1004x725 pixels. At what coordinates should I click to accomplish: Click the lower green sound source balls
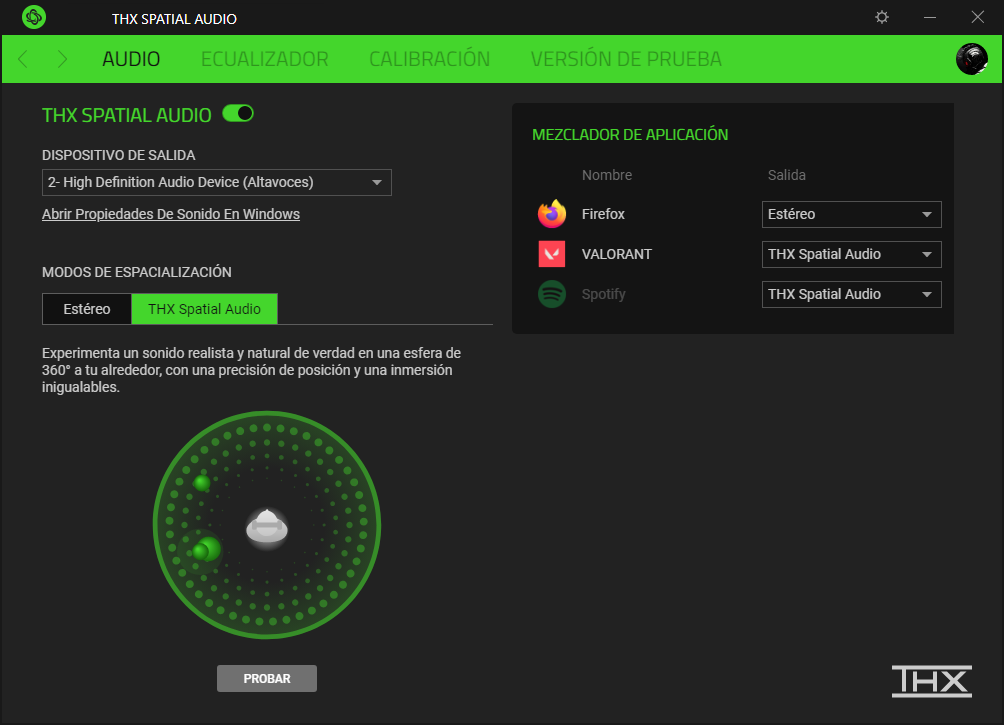click(x=207, y=550)
